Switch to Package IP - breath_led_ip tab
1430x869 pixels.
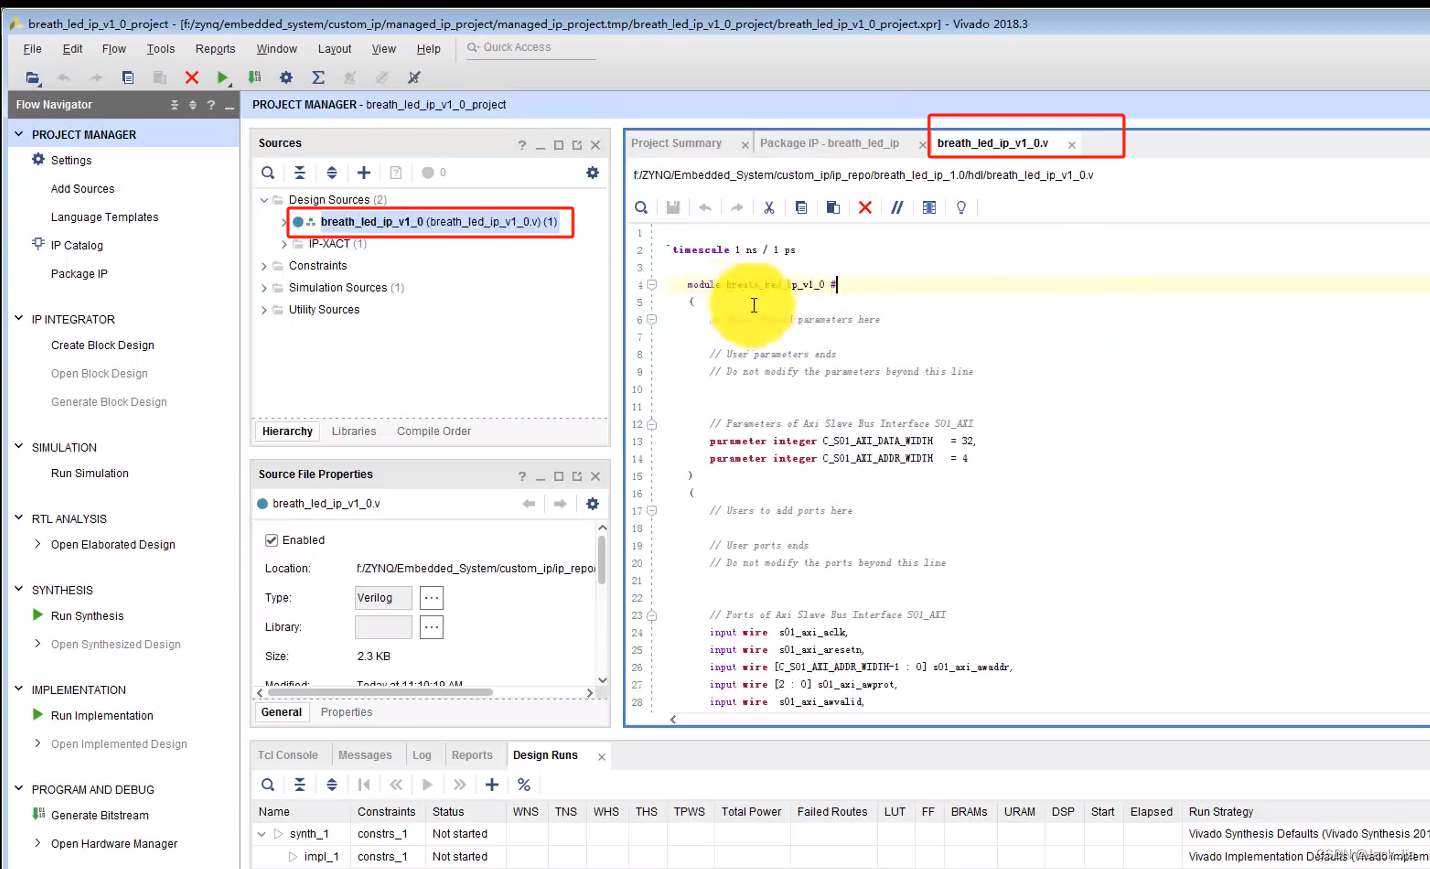pos(829,144)
